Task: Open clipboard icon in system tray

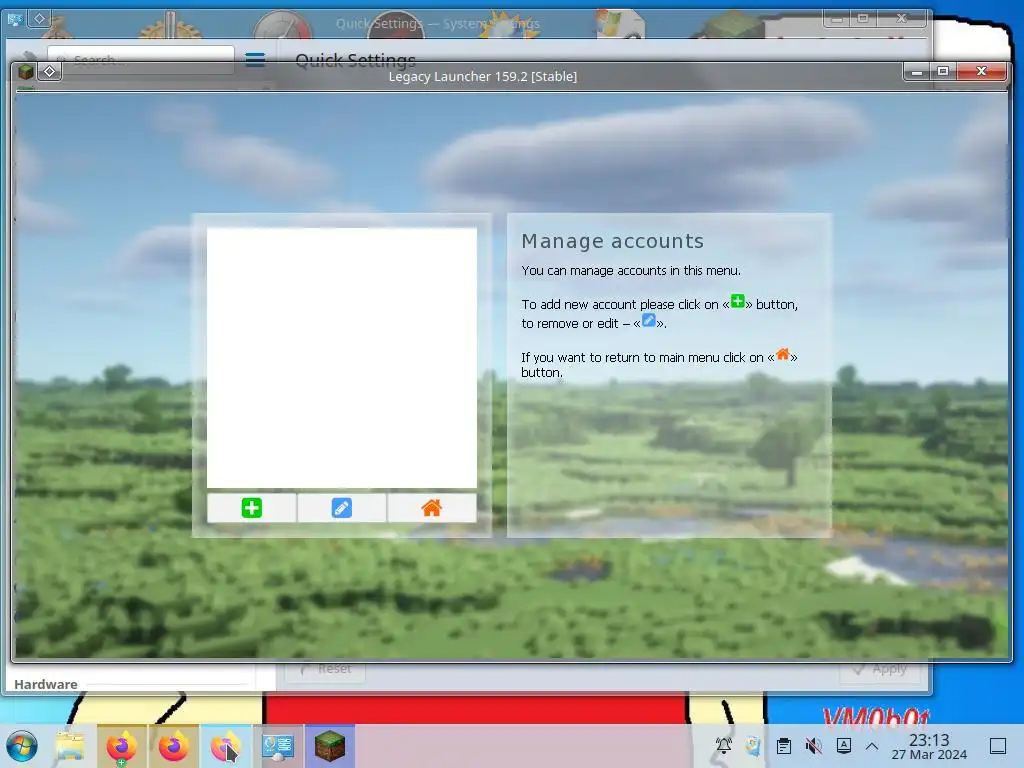Action: coord(784,746)
